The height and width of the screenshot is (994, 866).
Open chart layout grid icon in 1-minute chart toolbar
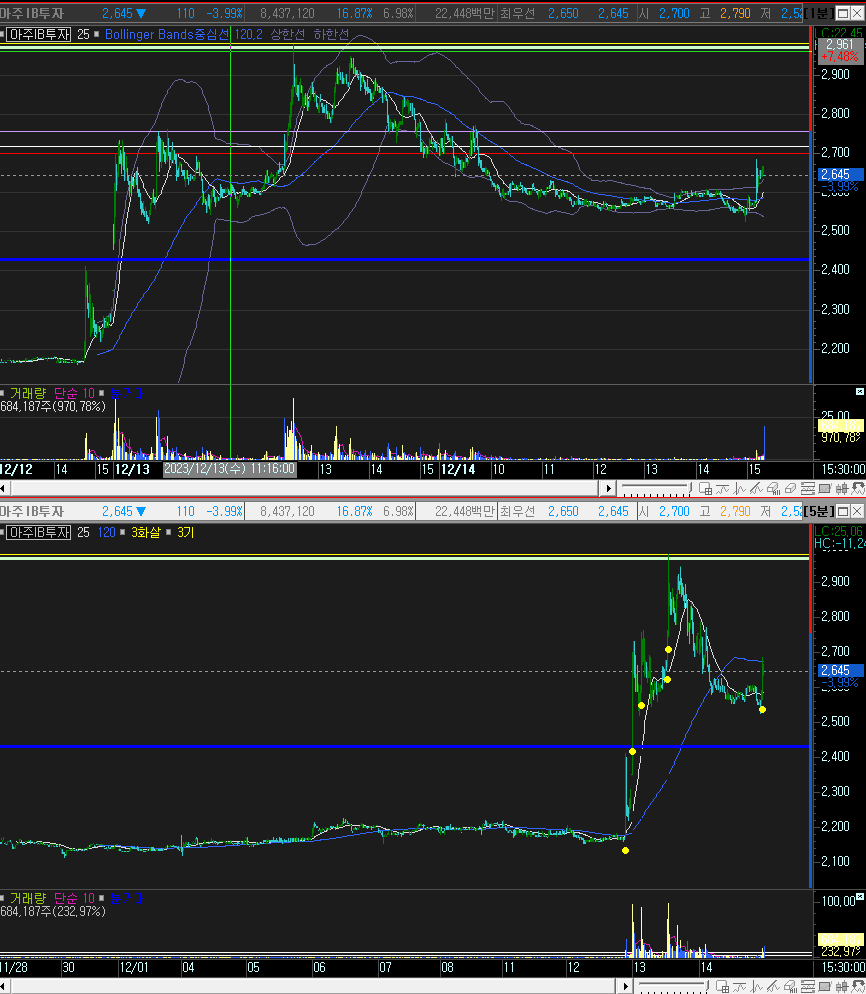[x=705, y=488]
